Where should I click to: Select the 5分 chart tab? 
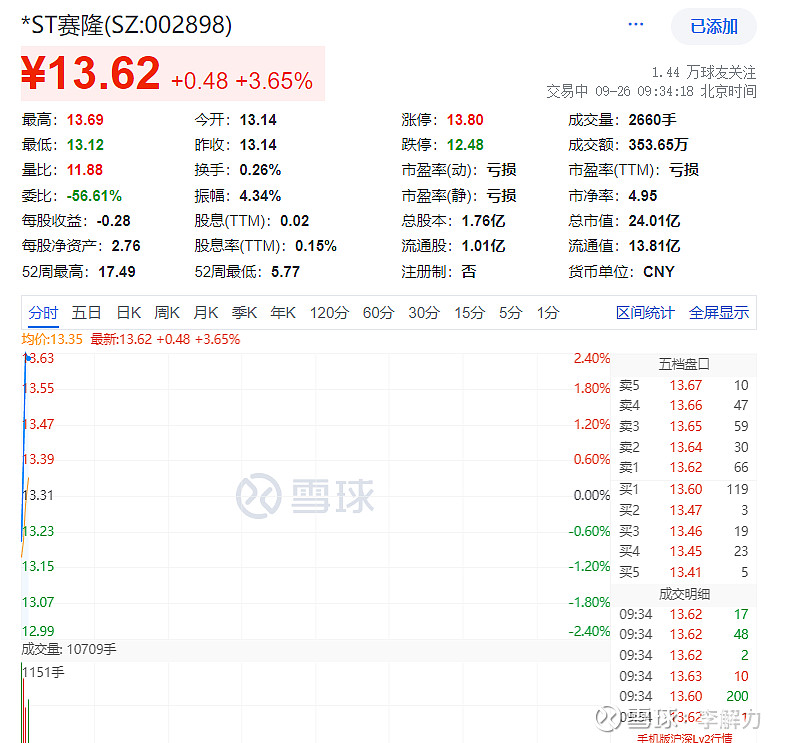point(510,313)
